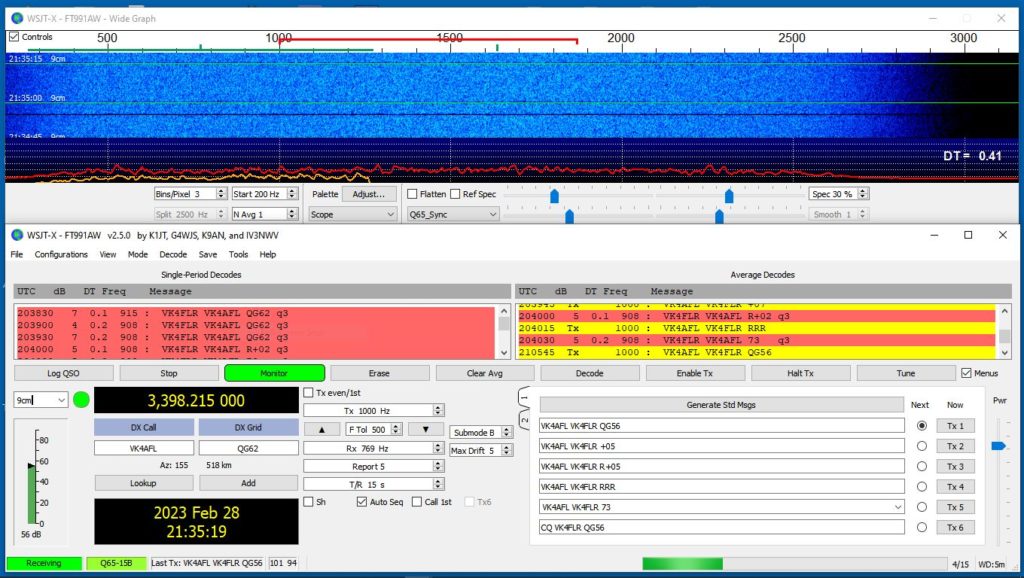The image size is (1024, 578).
Task: Select Next radio for Tx 6 message
Action: pyautogui.click(x=921, y=527)
